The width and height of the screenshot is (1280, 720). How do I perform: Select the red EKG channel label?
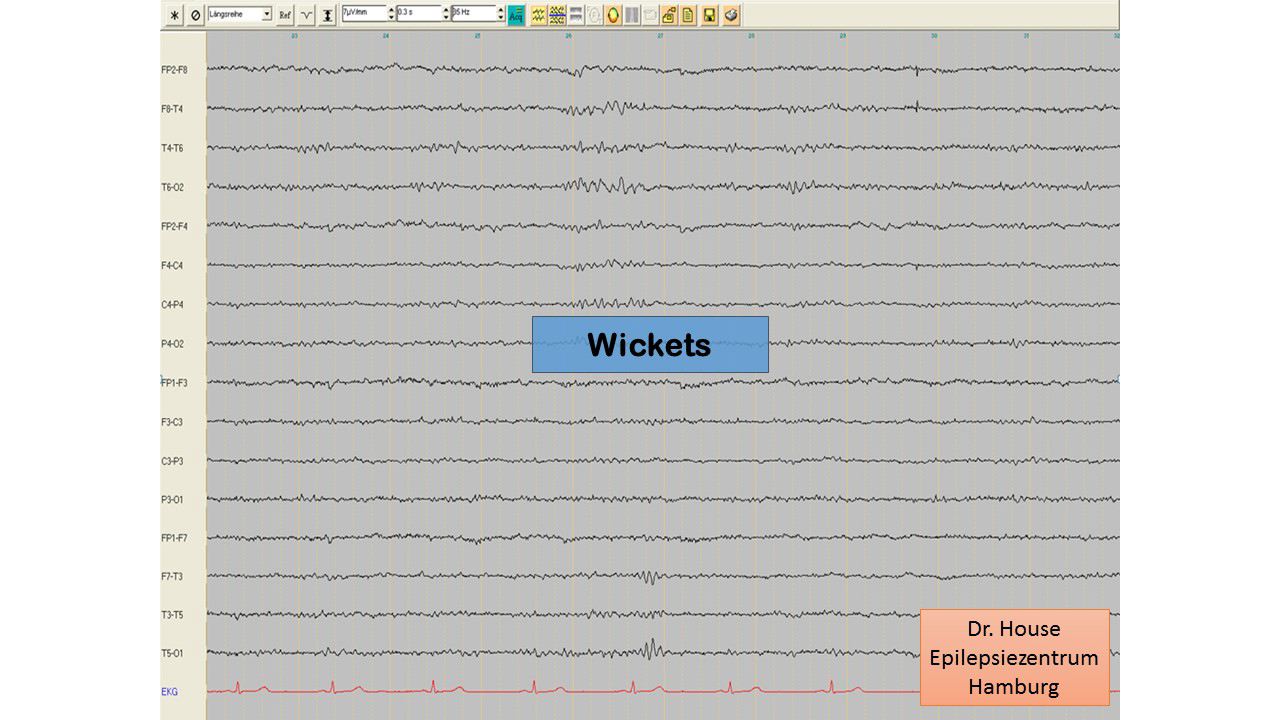(170, 692)
